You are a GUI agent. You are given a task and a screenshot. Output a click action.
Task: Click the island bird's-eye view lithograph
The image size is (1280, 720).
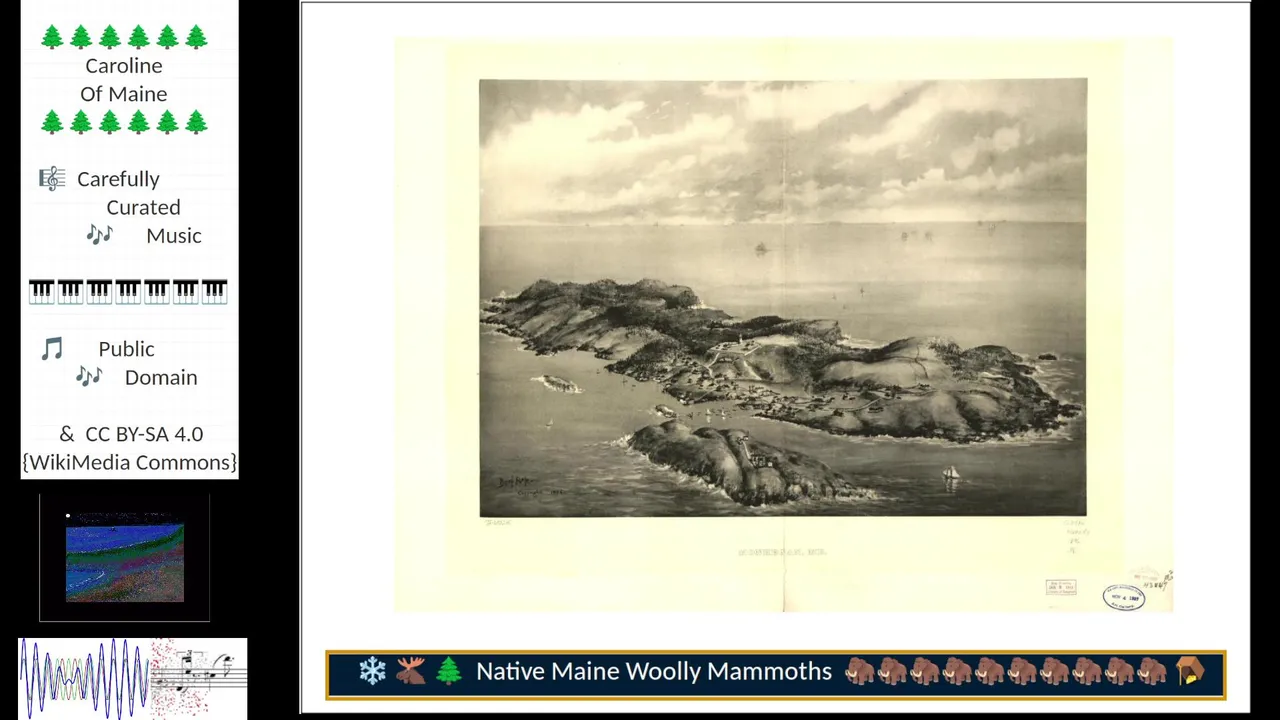(783, 297)
